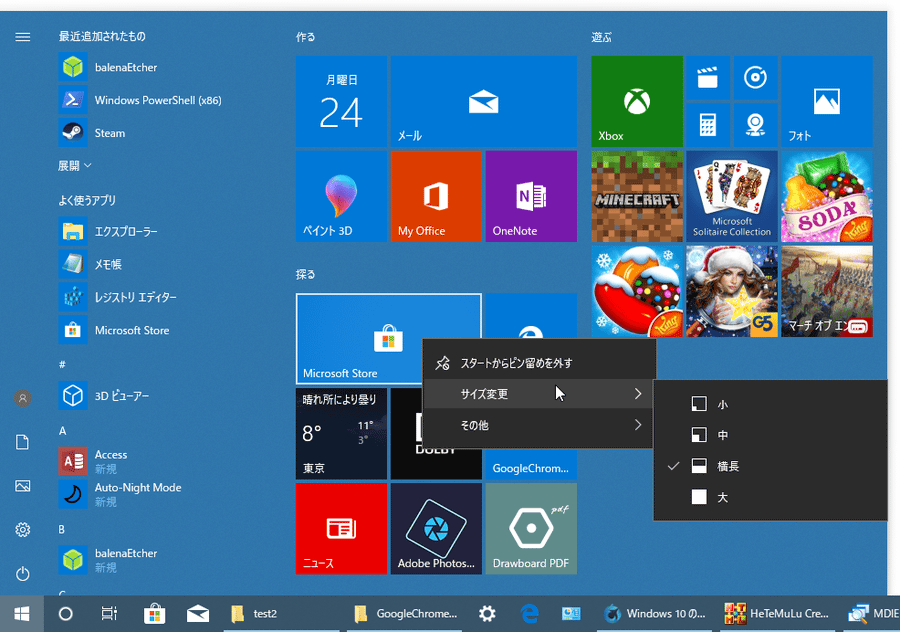Viewport: 900px width, 632px height.
Task: Launch the My Office tile
Action: [436, 196]
